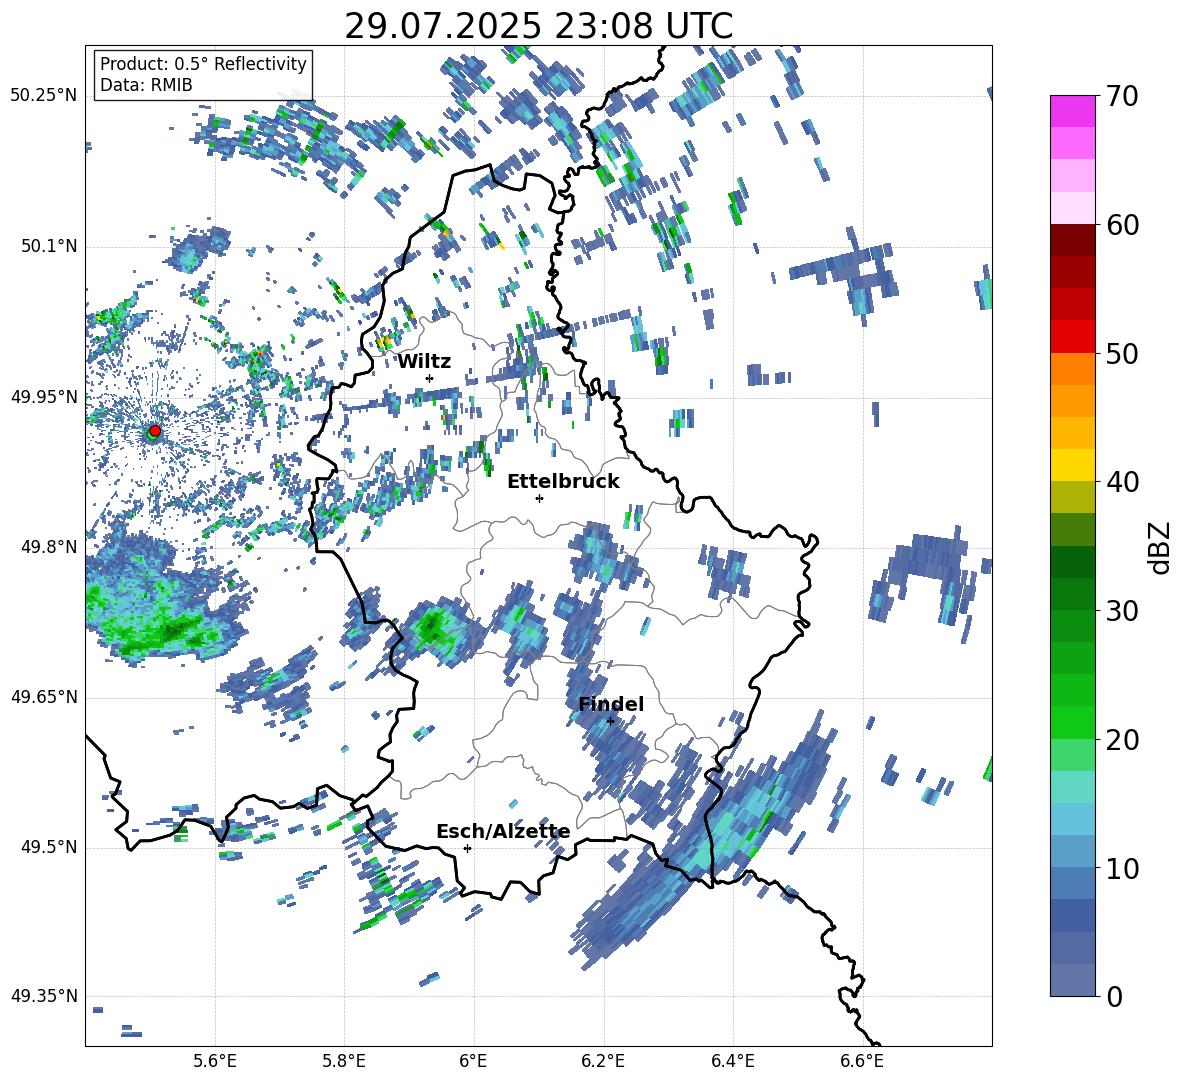
Task: Click the 50.25°N latitude label
Action: point(44,96)
